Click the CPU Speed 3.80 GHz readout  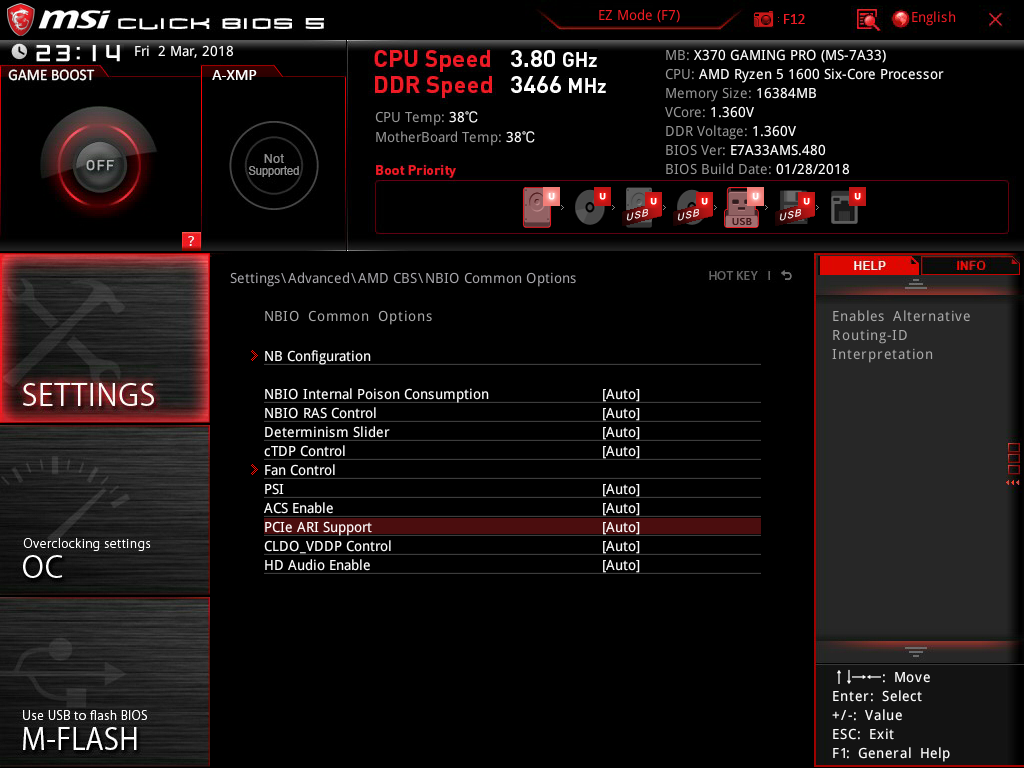[485, 59]
